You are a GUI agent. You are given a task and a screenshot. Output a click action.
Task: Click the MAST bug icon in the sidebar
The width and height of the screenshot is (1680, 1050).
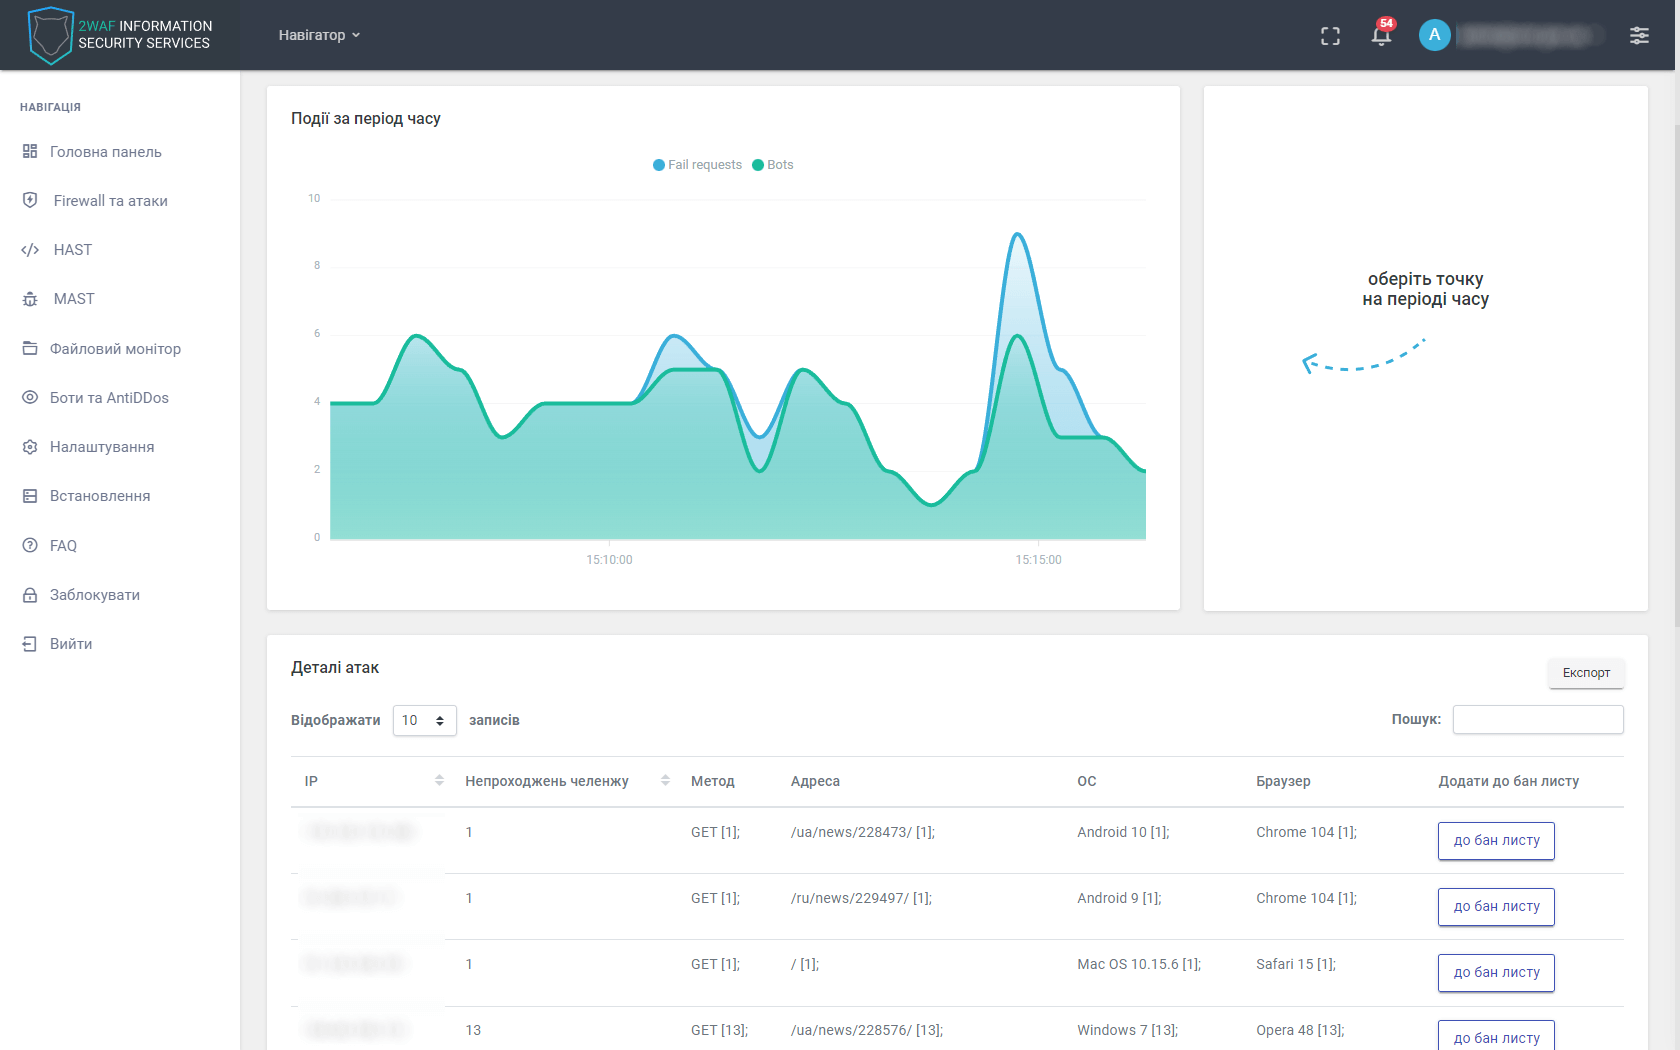(30, 299)
